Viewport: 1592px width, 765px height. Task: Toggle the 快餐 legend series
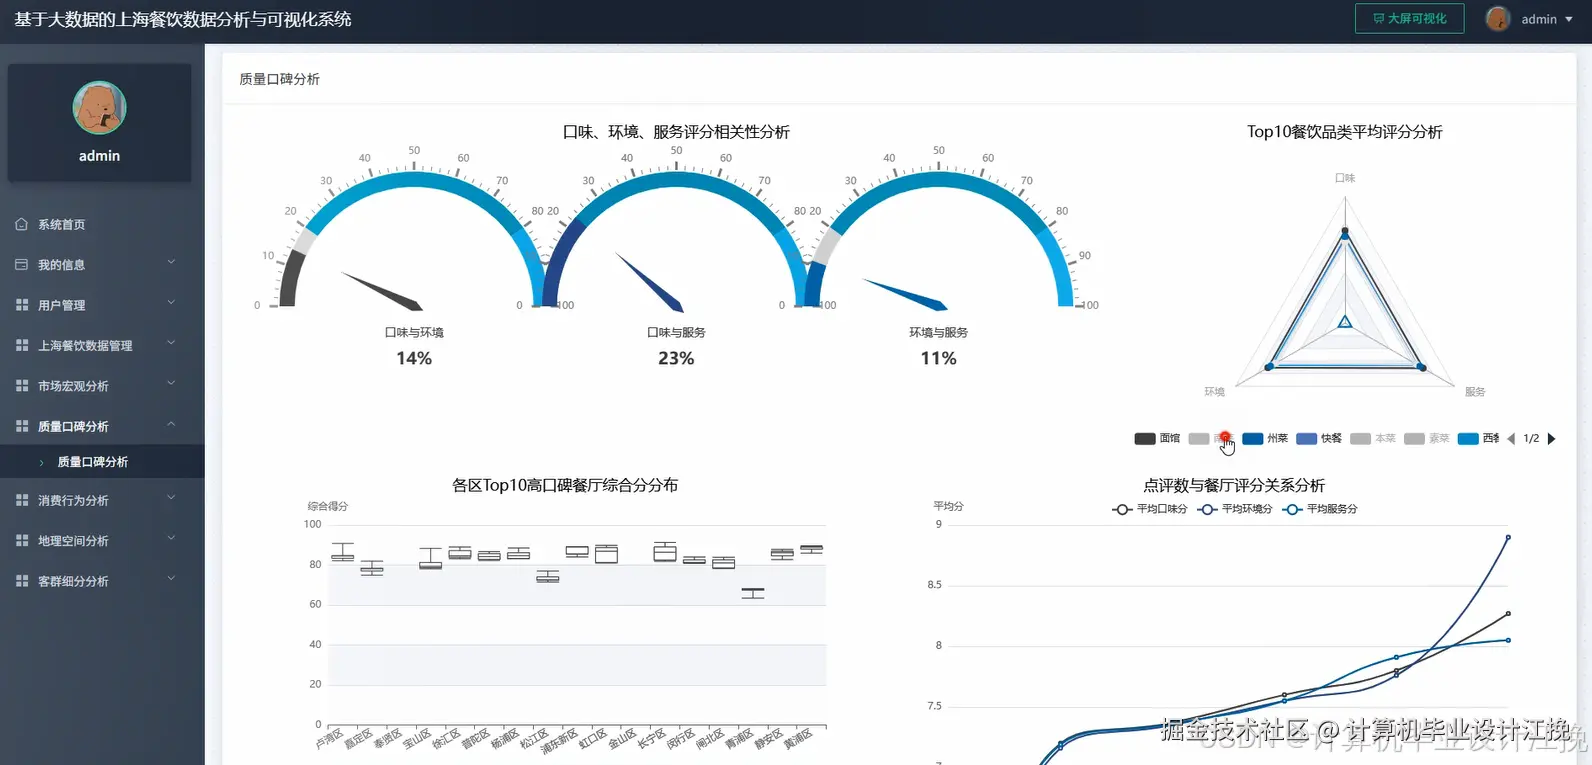1319,439
